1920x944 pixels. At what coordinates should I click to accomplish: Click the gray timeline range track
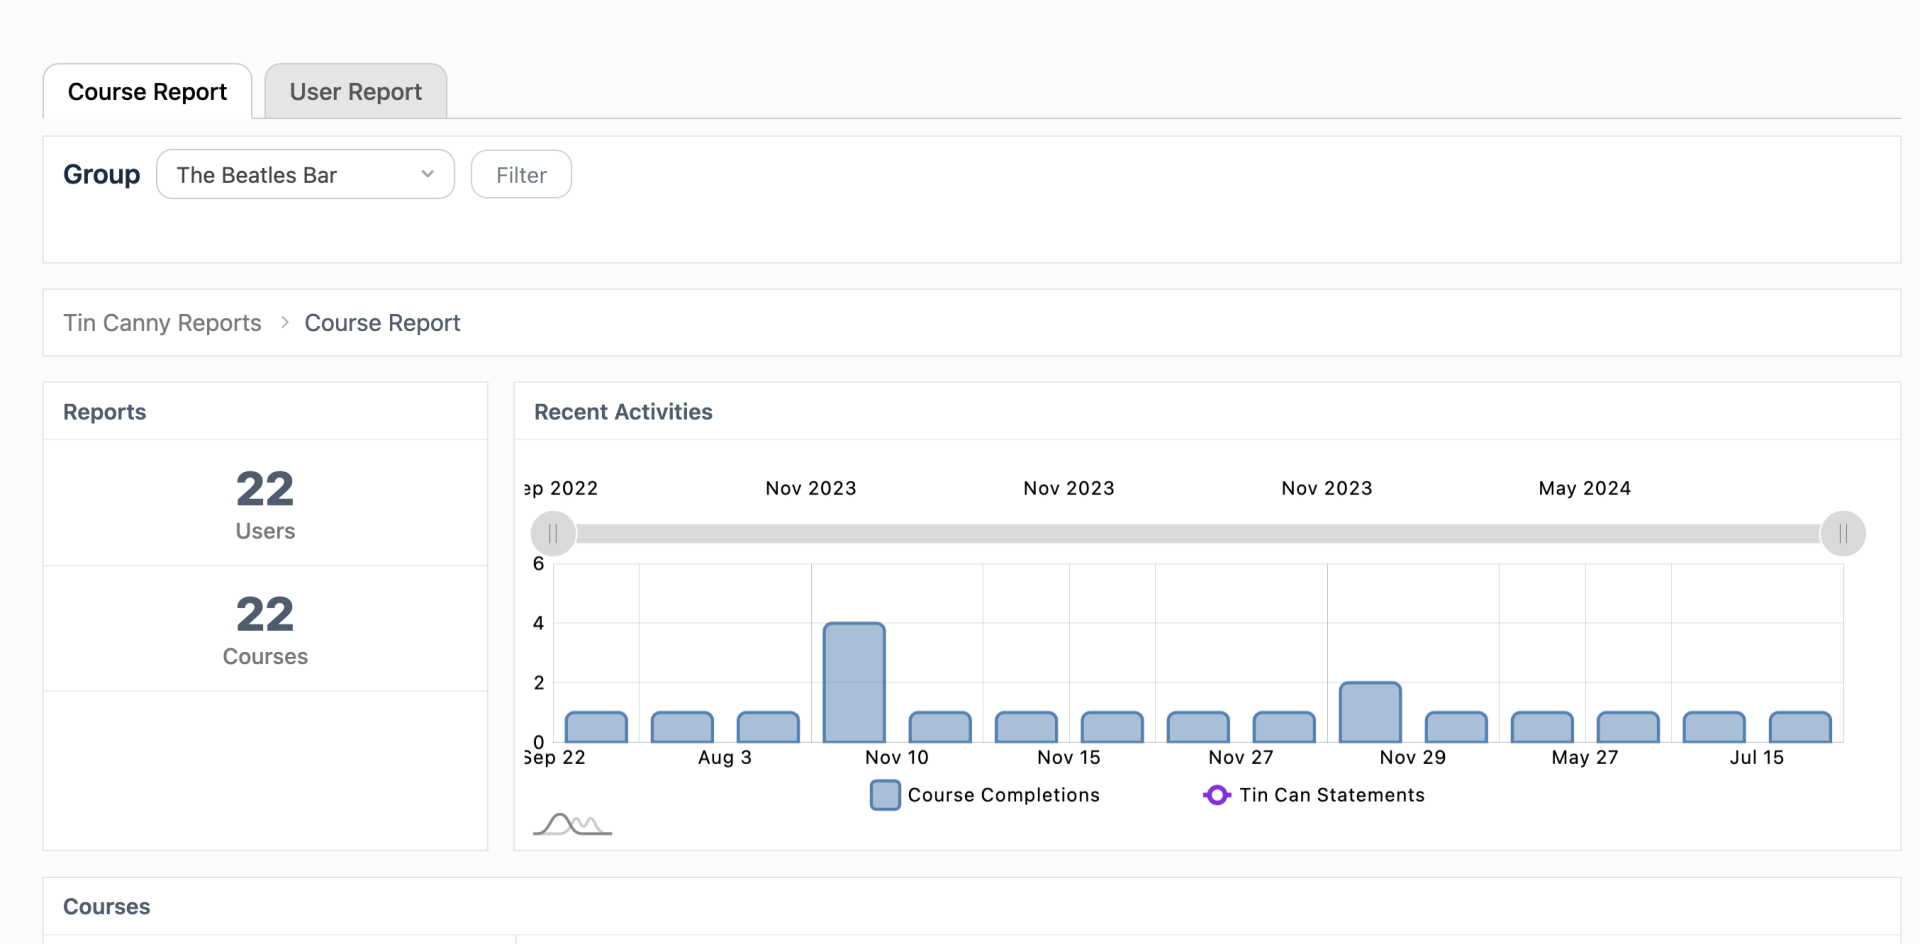click(x=1197, y=533)
